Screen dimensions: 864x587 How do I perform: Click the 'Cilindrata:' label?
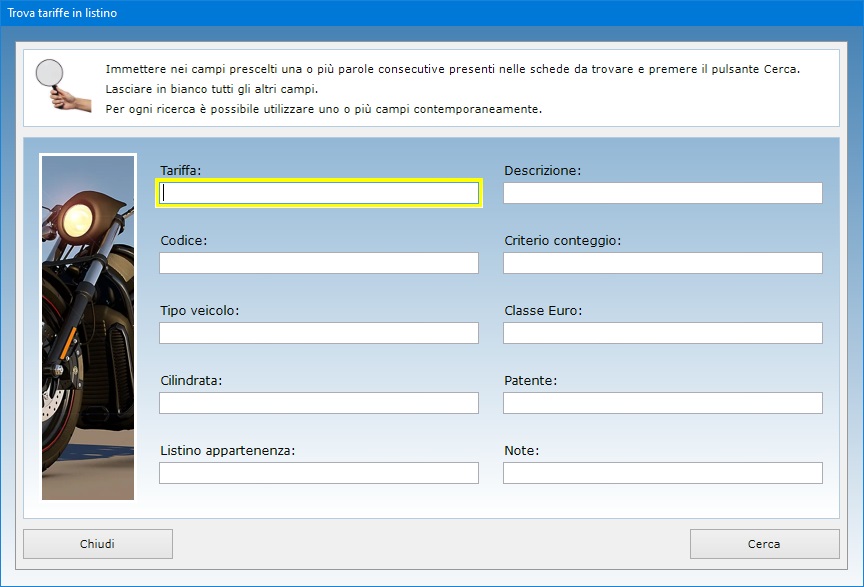[191, 380]
